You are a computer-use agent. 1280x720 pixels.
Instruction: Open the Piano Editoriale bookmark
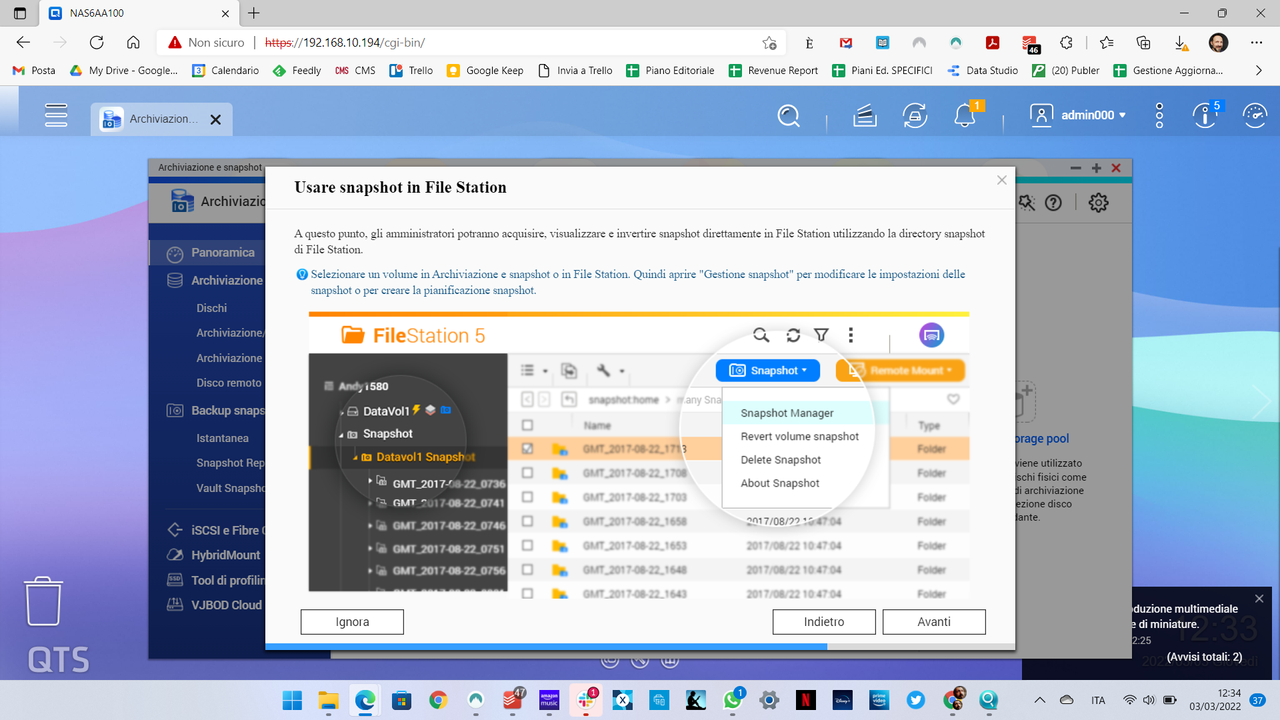670,71
